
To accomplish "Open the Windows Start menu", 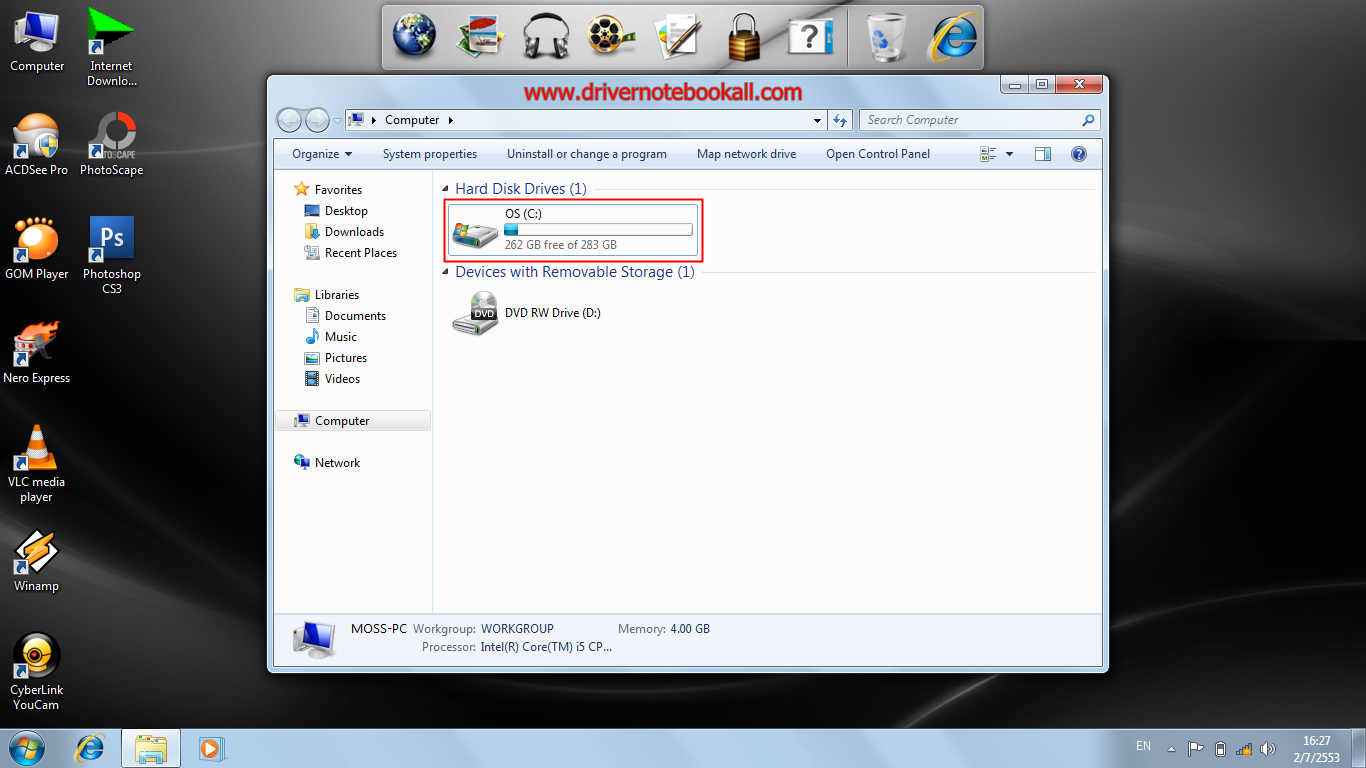I will pyautogui.click(x=27, y=748).
